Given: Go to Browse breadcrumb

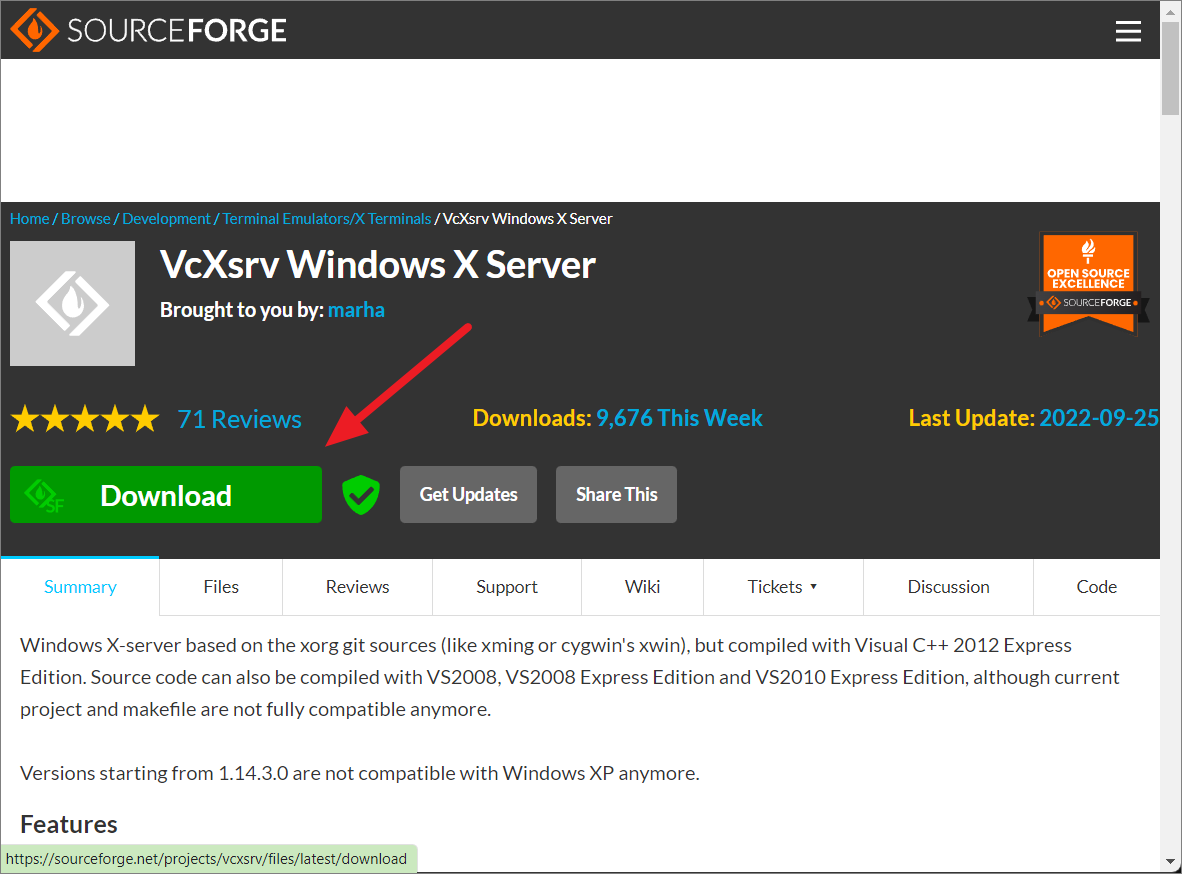Looking at the screenshot, I should tap(86, 219).
